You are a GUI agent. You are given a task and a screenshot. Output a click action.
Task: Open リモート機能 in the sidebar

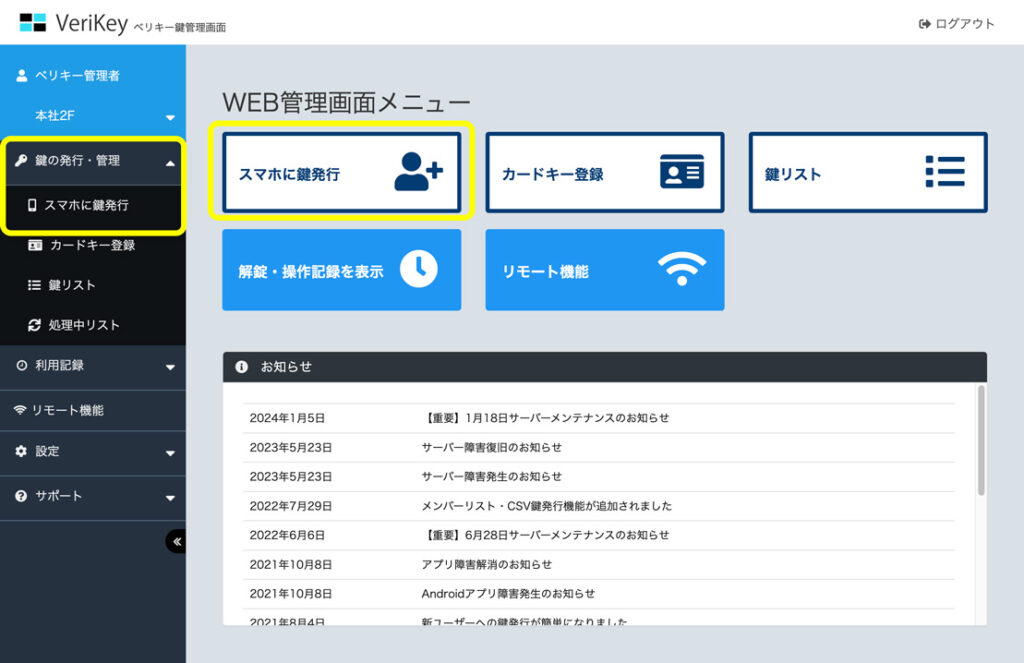coord(67,410)
